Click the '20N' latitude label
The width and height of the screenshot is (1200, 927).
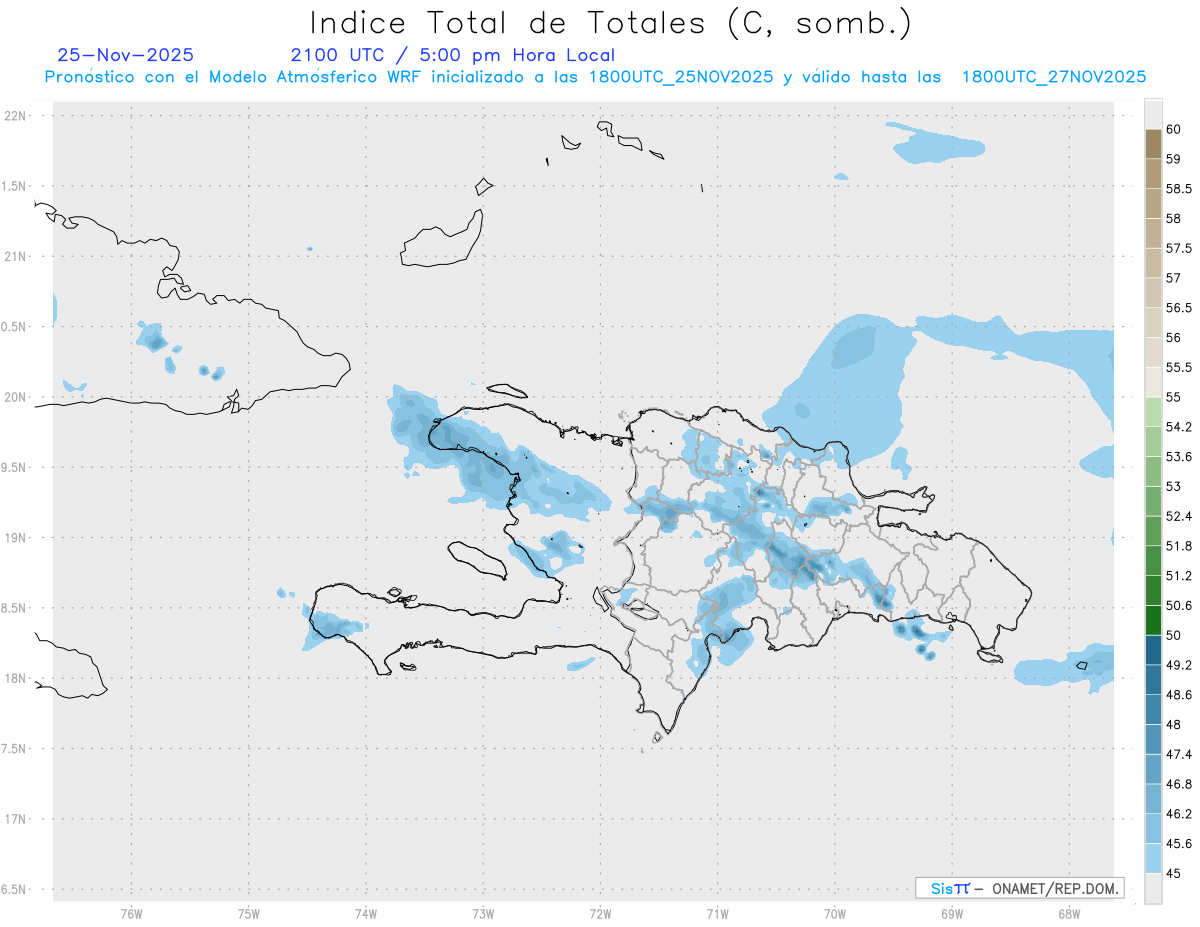click(16, 397)
